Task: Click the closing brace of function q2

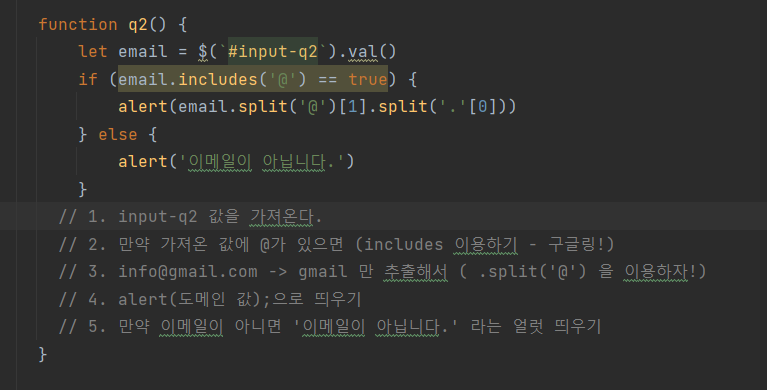Action: (x=43, y=354)
